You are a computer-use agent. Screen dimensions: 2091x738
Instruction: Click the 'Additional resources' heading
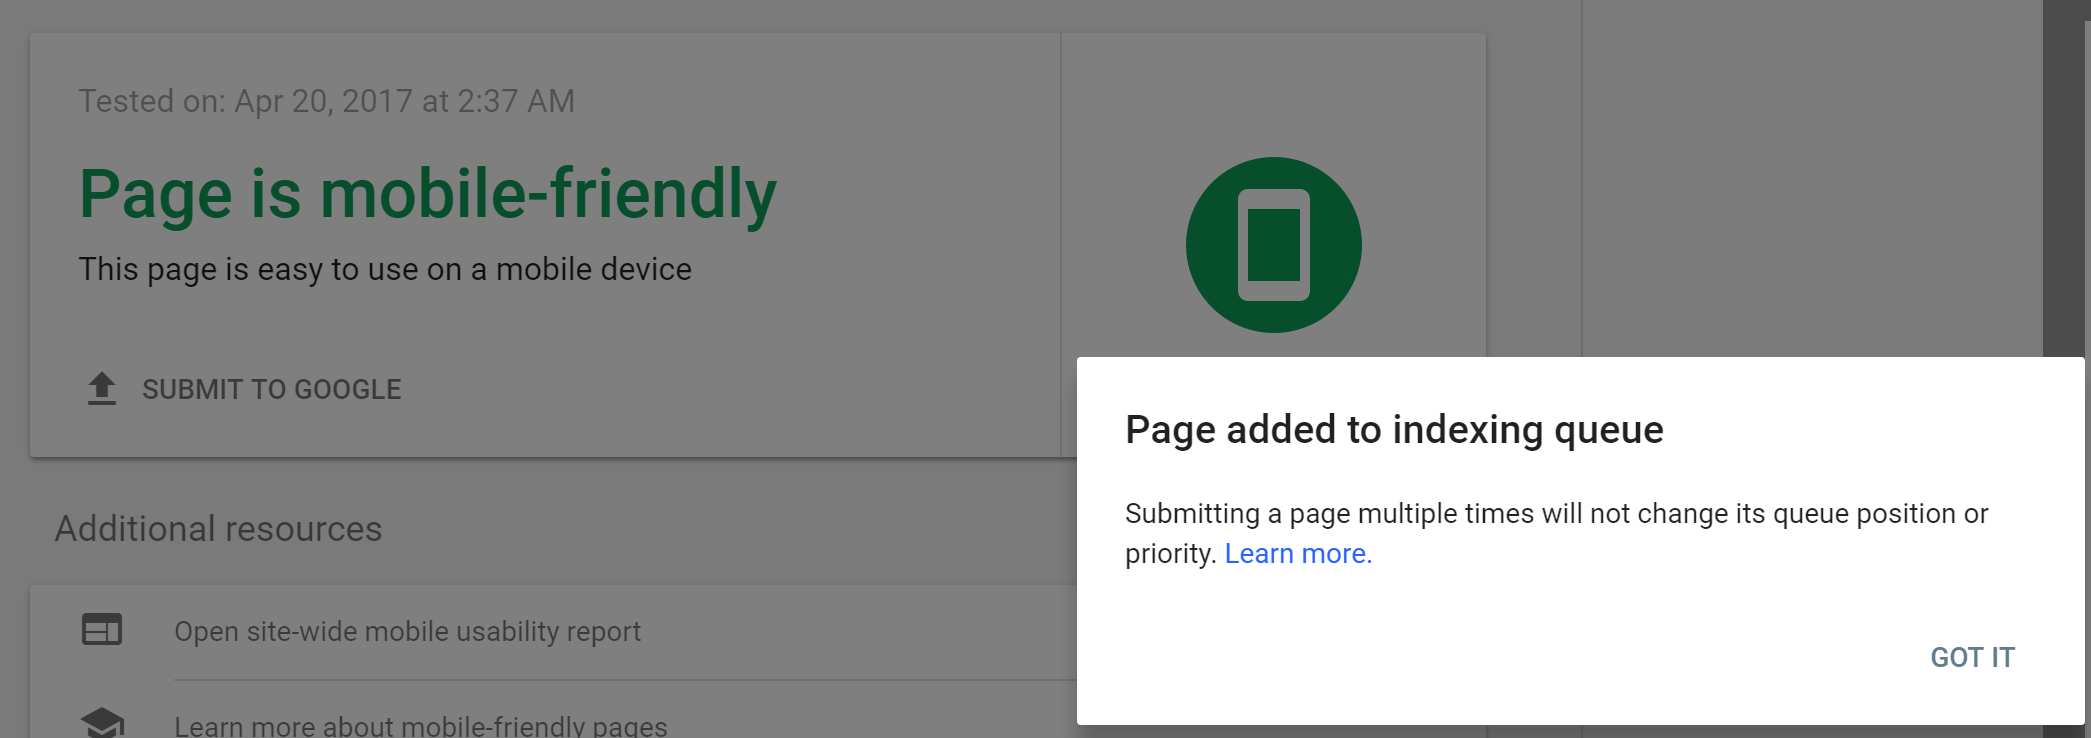point(218,529)
